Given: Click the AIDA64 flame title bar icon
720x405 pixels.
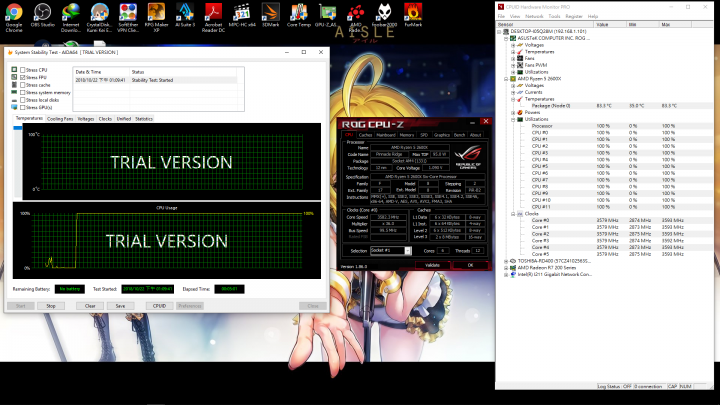Looking at the screenshot, I should click(10, 52).
